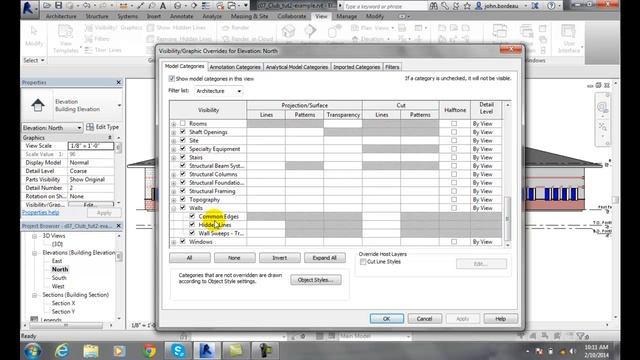Image resolution: width=640 pixels, height=360 pixels.
Task: Open the Elevation: North instance dropdown
Action: click(52, 128)
